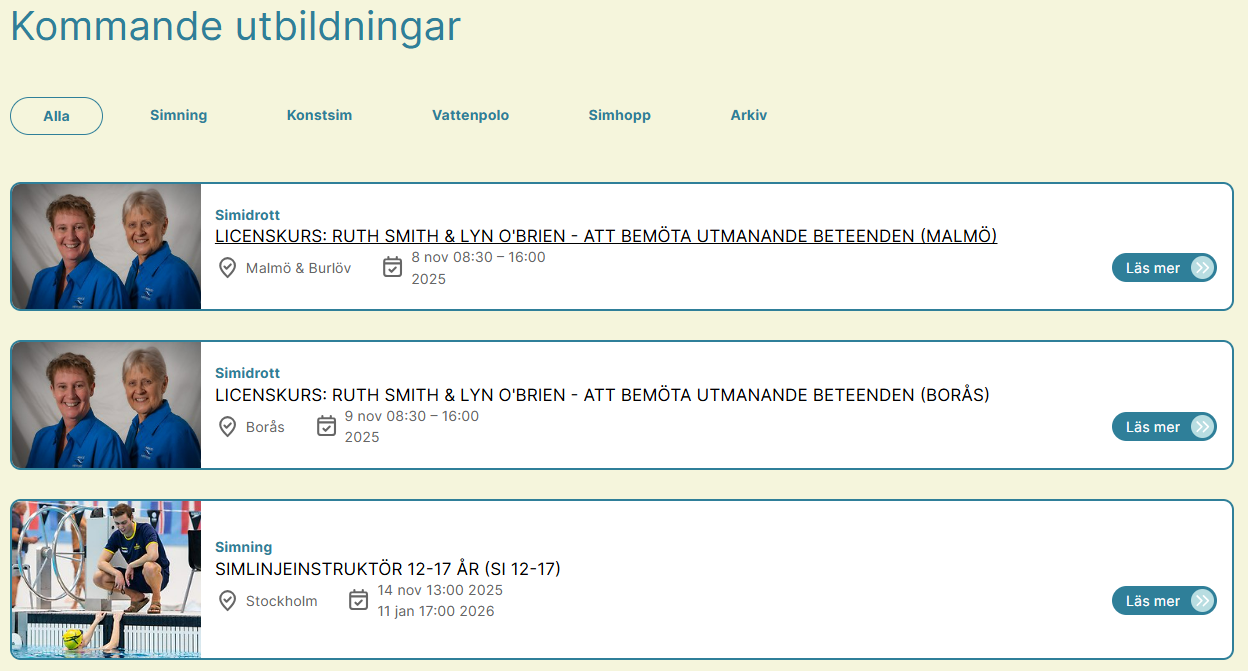Click double-arrow icon on Malmö course button

(x=1202, y=268)
